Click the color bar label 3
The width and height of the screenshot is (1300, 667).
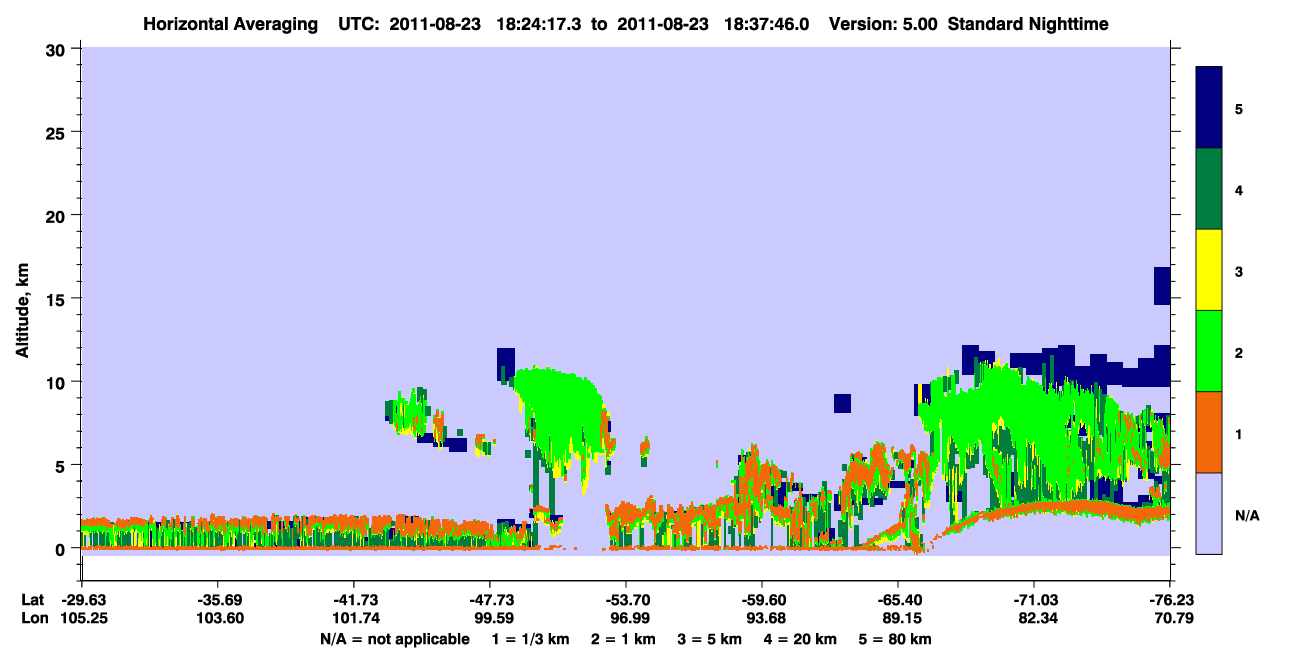click(1238, 270)
